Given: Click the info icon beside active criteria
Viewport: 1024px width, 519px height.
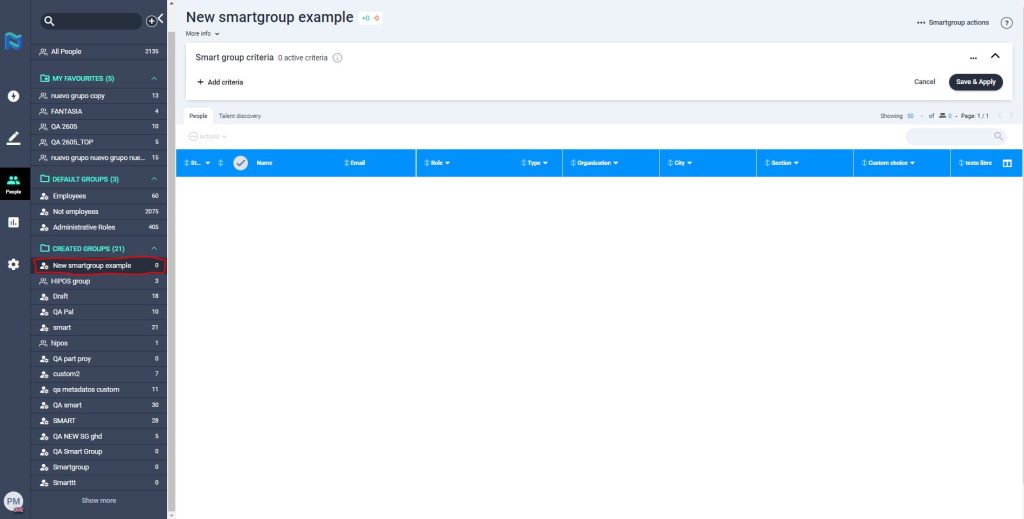Looking at the screenshot, I should click(337, 58).
